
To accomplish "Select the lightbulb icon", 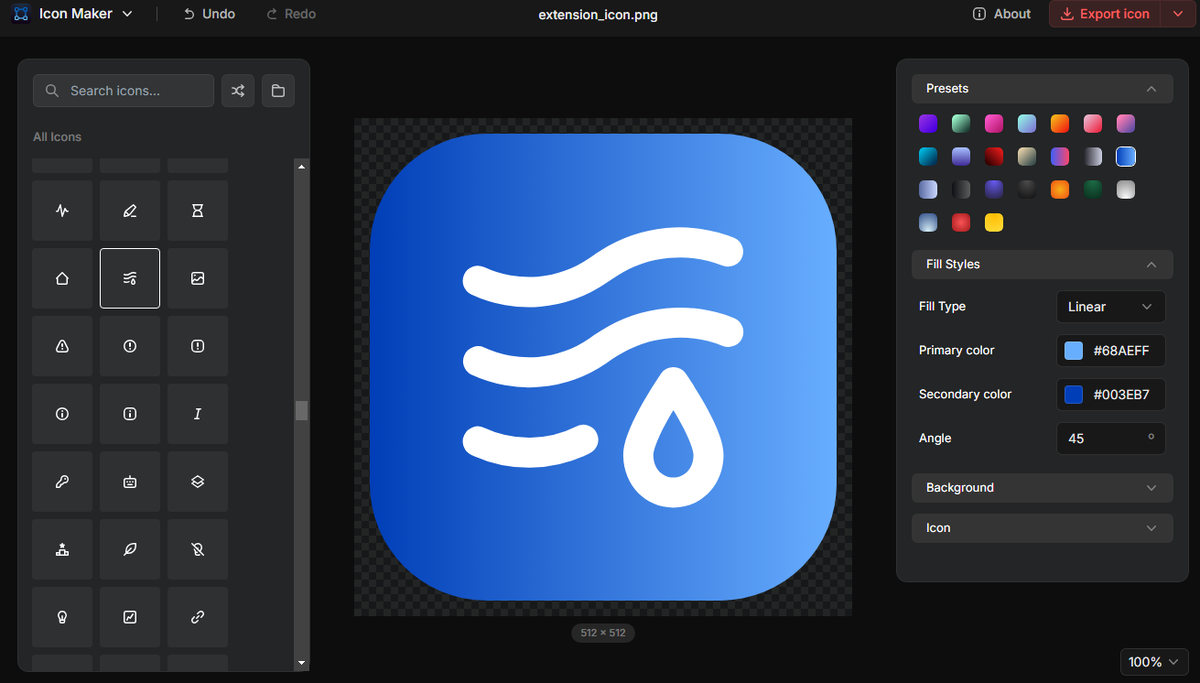I will [62, 617].
